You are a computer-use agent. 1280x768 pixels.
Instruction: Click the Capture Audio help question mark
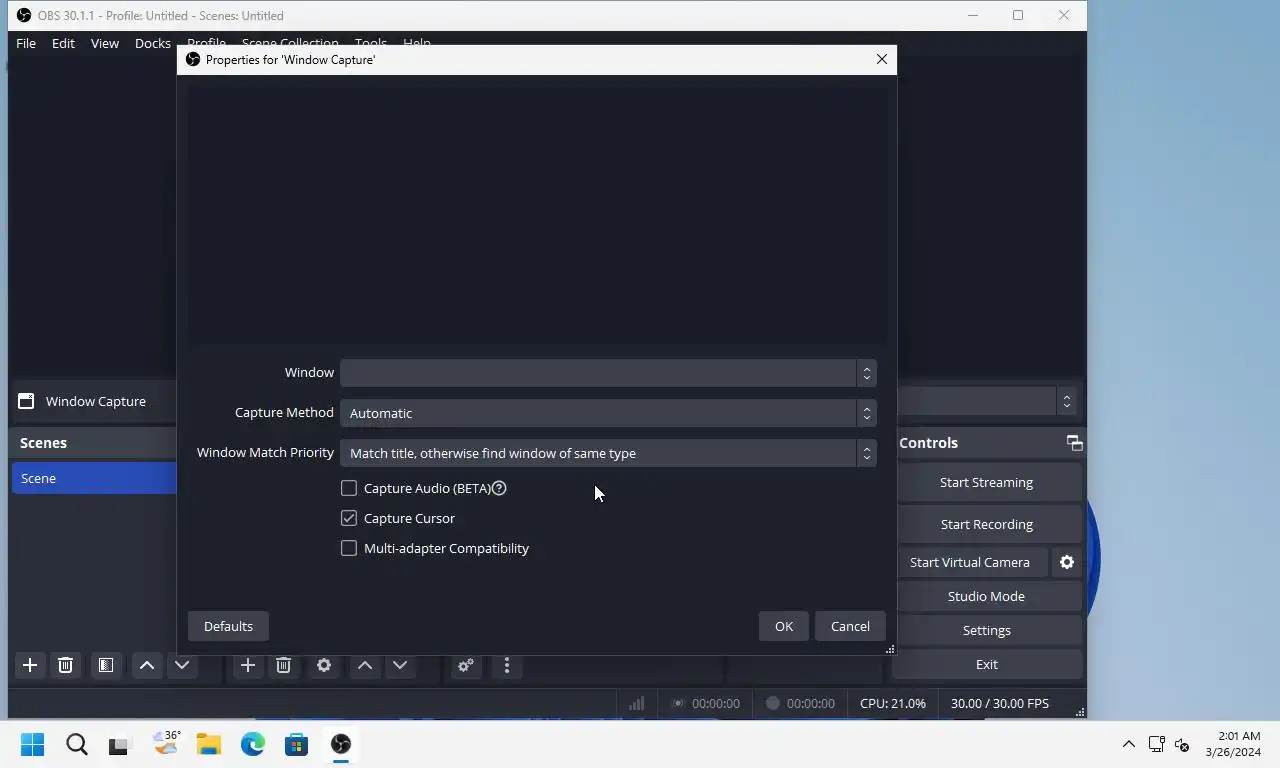pyautogui.click(x=499, y=488)
